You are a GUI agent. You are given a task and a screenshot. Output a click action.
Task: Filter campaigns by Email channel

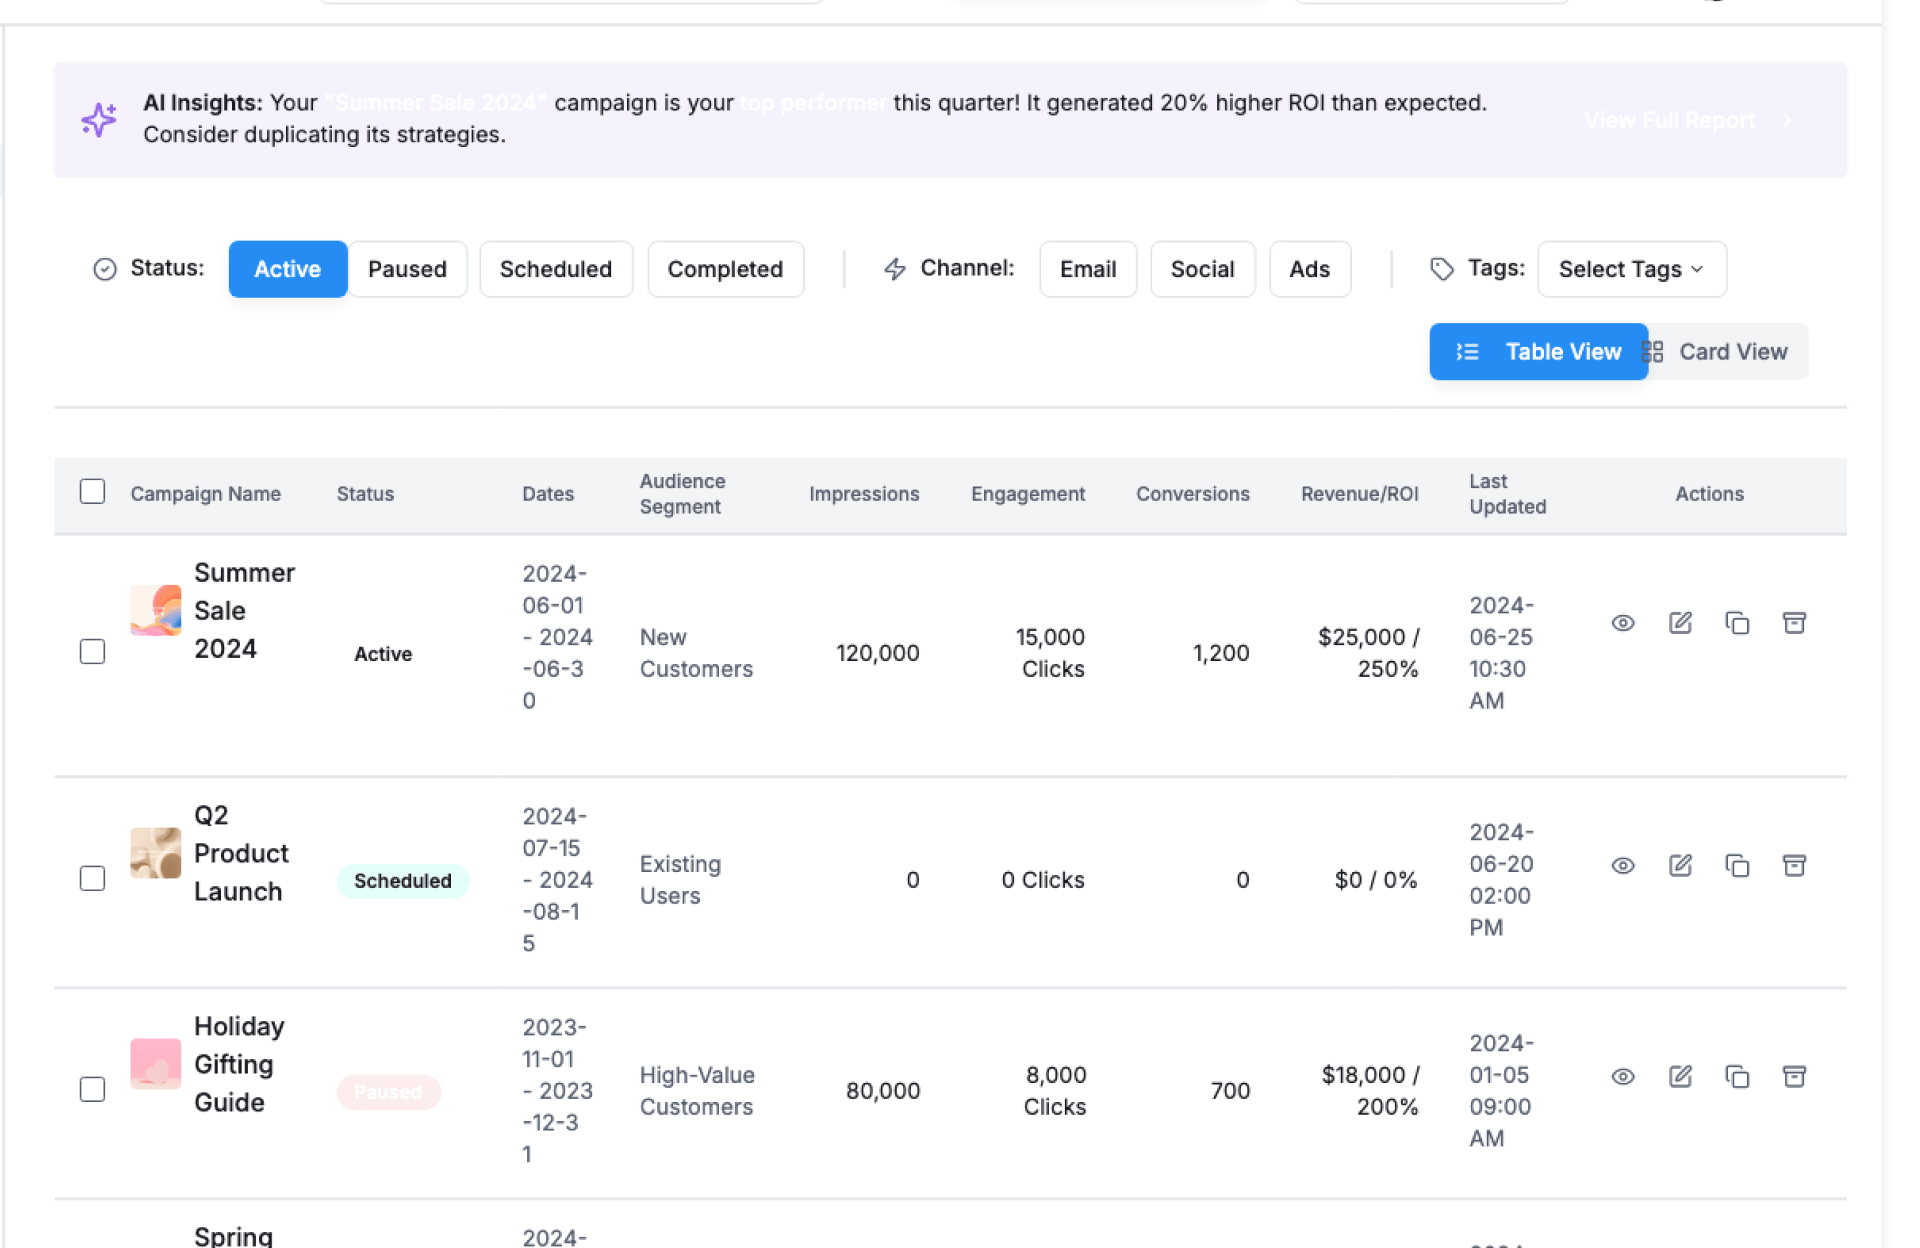[1087, 269]
